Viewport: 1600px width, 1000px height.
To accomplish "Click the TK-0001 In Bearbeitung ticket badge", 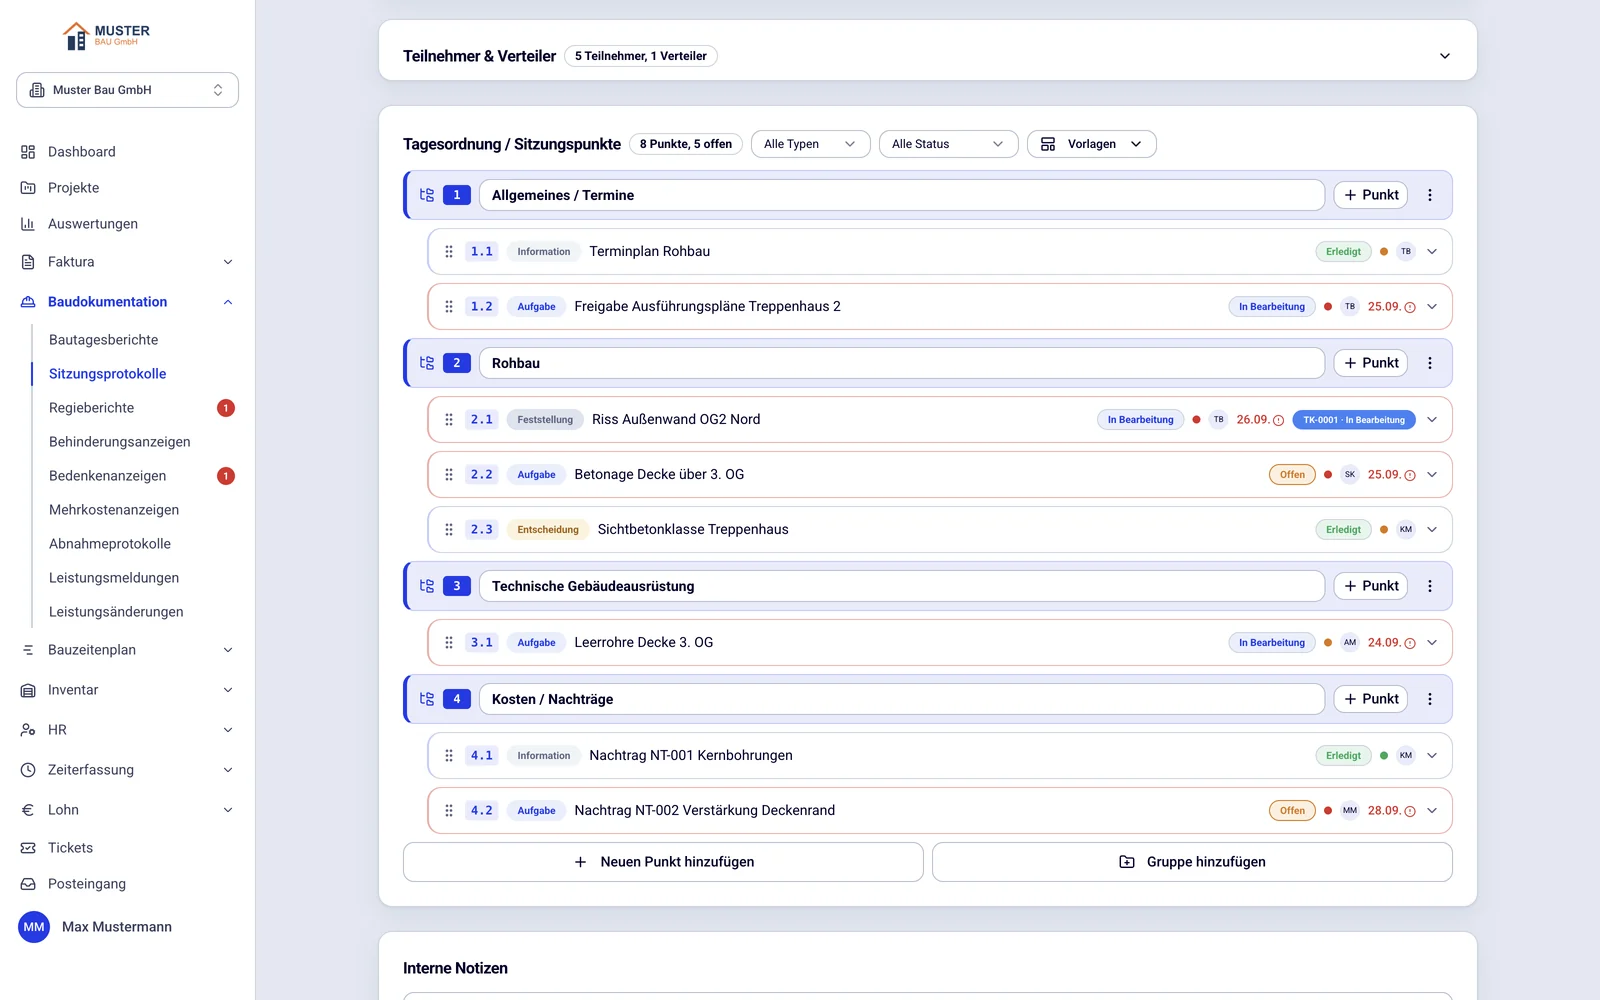I will pos(1354,420).
